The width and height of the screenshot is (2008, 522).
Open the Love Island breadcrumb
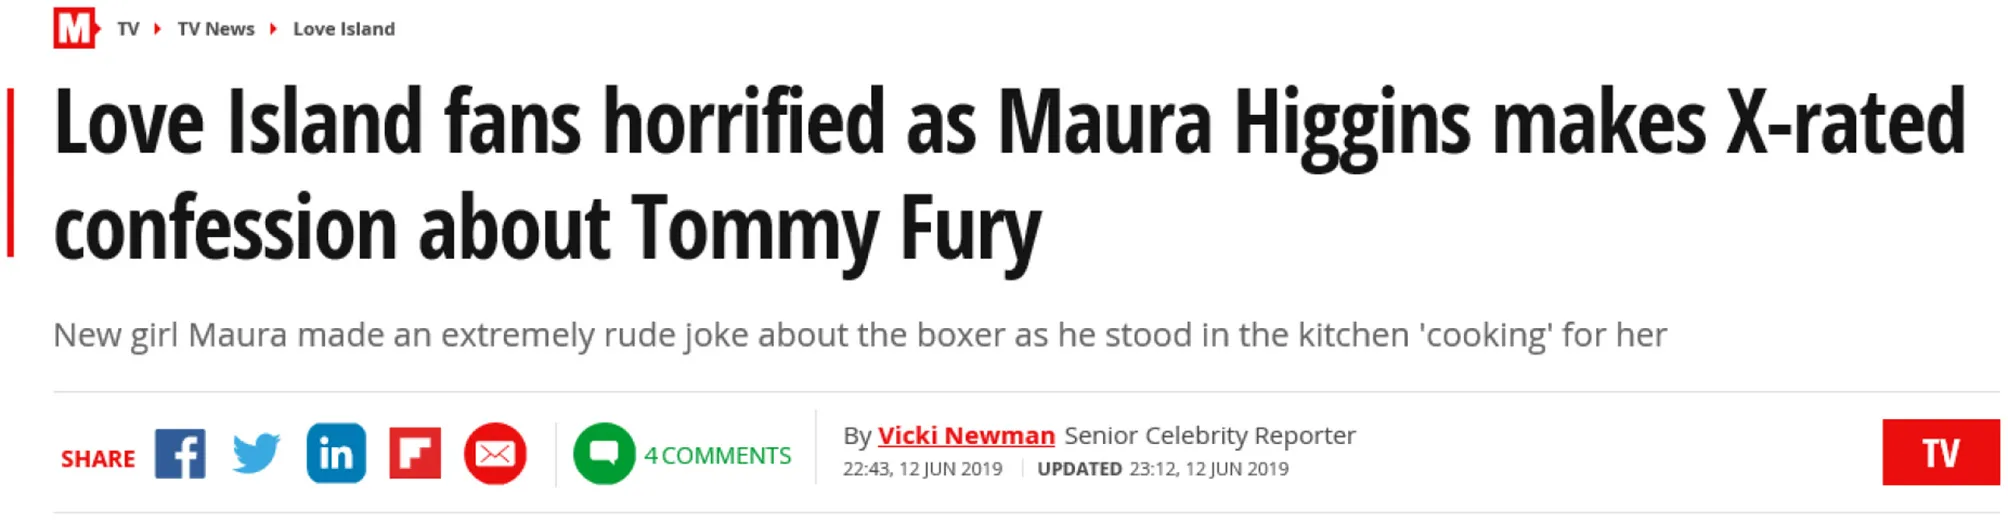[x=344, y=29]
